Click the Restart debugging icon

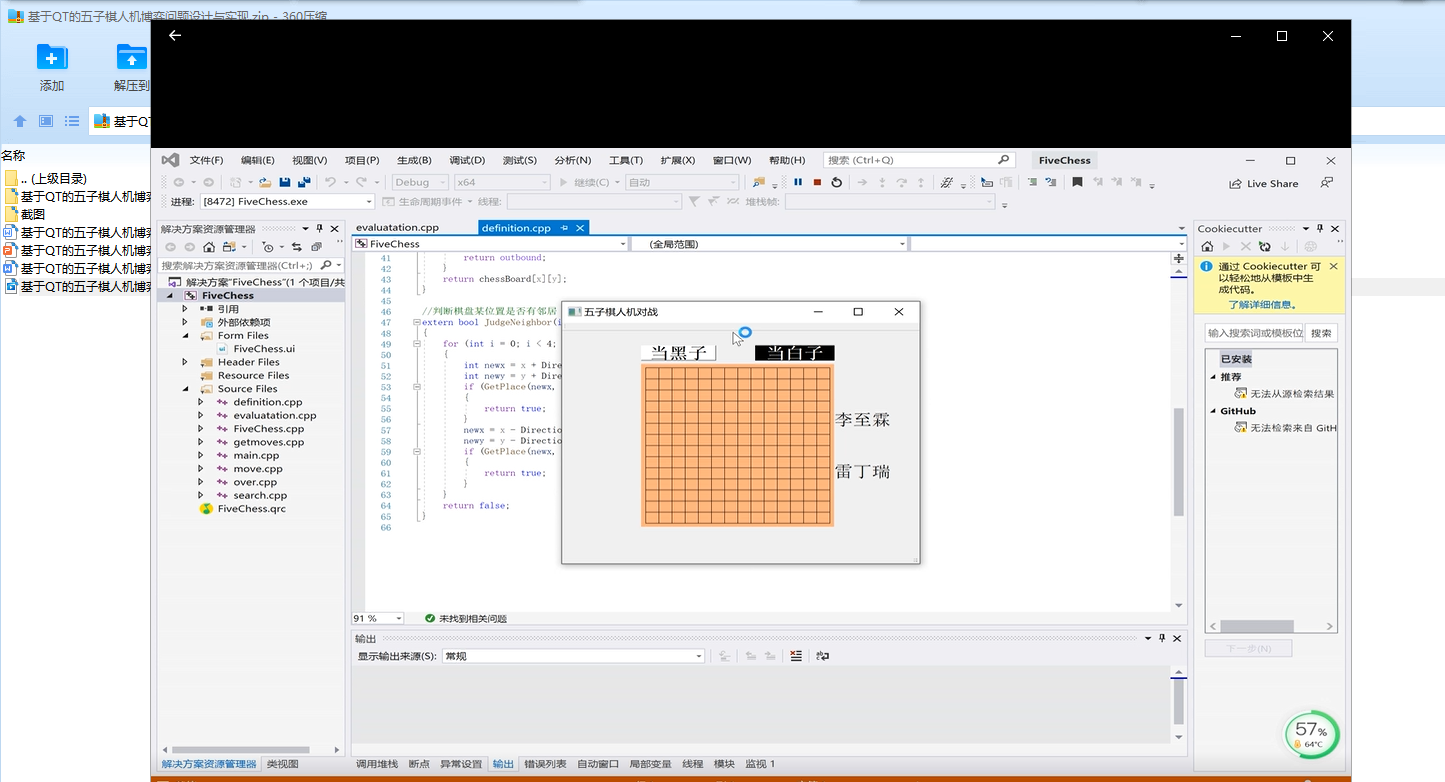[836, 182]
